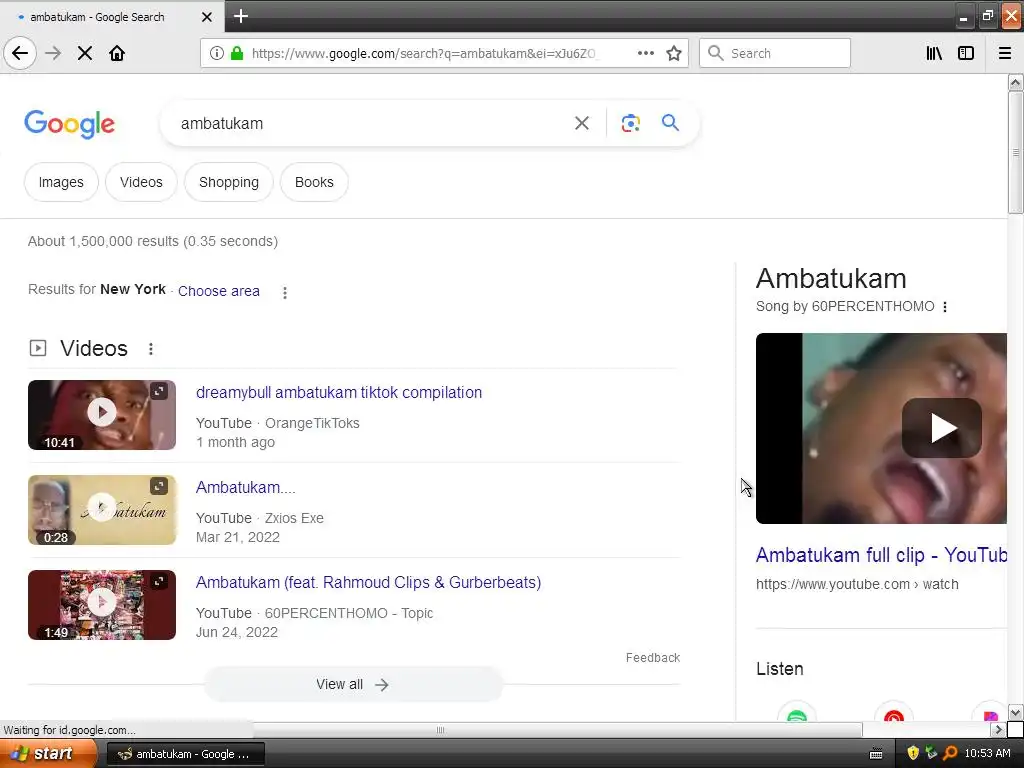Click into the Google search box
This screenshot has width=1024, height=768.
pos(372,123)
